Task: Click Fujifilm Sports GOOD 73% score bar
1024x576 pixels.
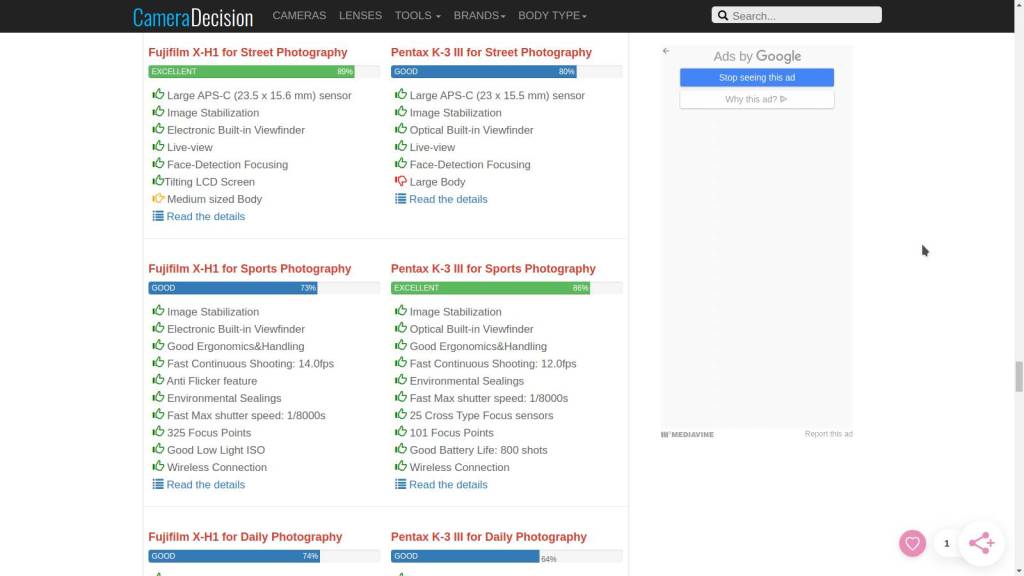Action: pos(232,288)
